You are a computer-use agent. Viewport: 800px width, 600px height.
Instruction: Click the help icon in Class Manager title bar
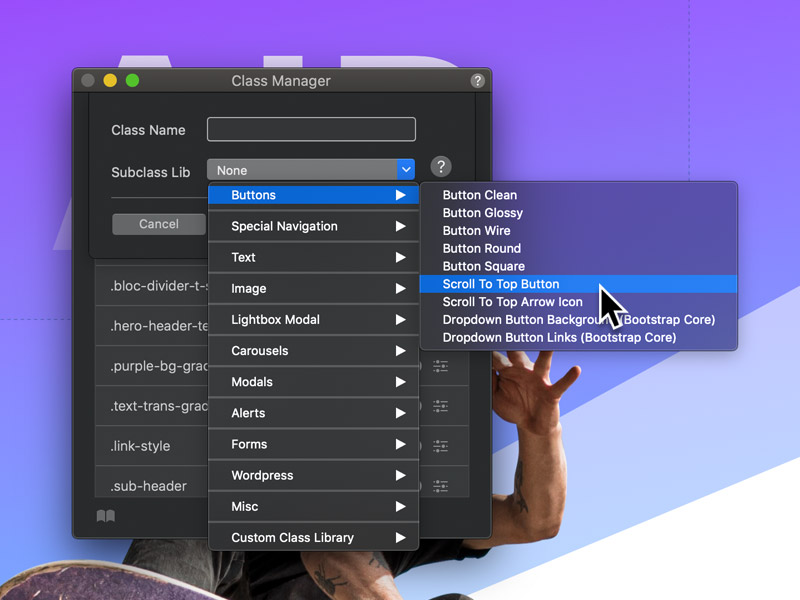477,81
